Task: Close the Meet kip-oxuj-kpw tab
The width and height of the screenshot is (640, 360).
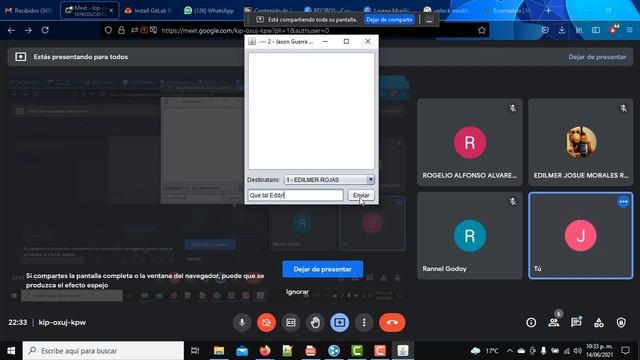Action: point(111,10)
